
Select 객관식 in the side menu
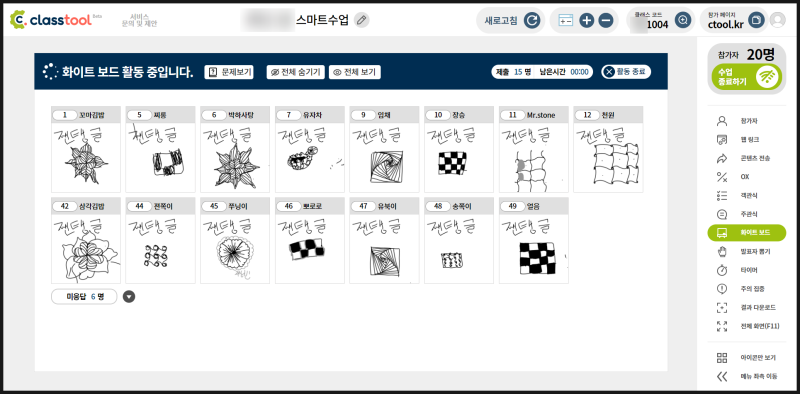tap(747, 195)
